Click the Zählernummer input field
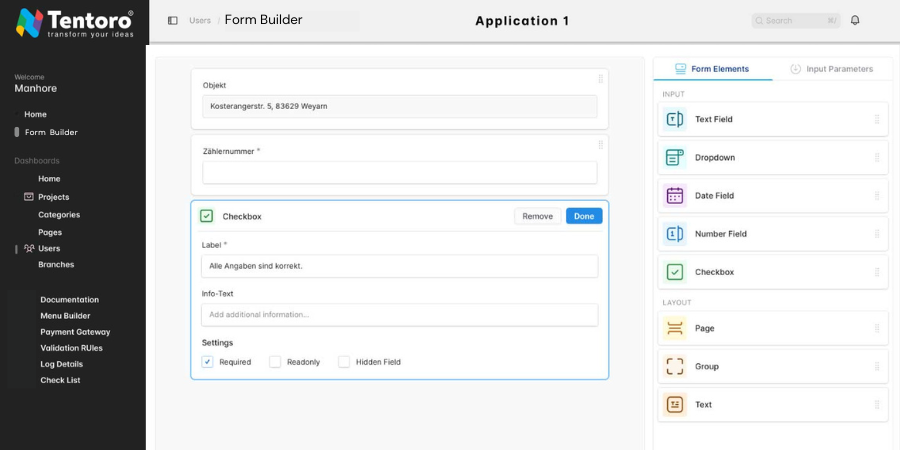This screenshot has width=900, height=450. pos(399,172)
